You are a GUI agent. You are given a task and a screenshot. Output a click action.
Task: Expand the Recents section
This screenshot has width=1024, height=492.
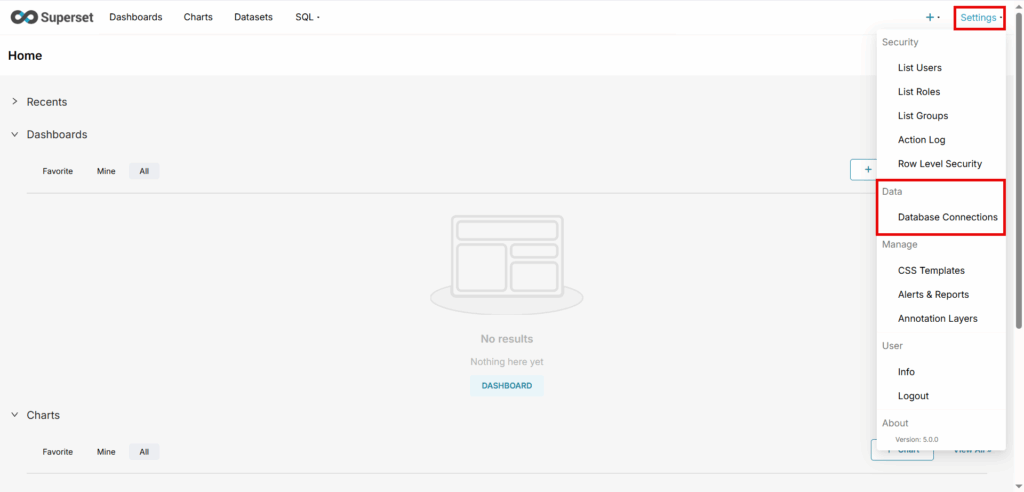point(15,102)
